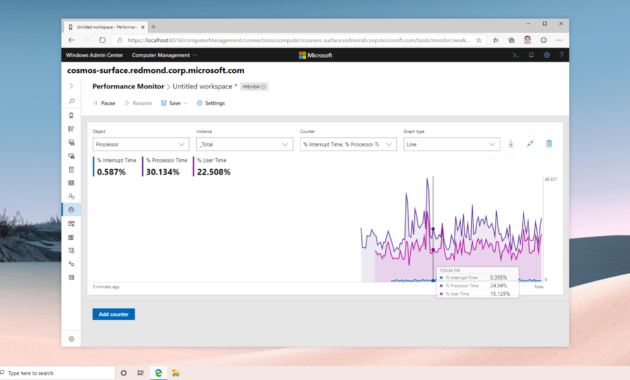The image size is (630, 380).
Task: Click Performance Monitor breadcrumb link
Action: click(x=128, y=86)
